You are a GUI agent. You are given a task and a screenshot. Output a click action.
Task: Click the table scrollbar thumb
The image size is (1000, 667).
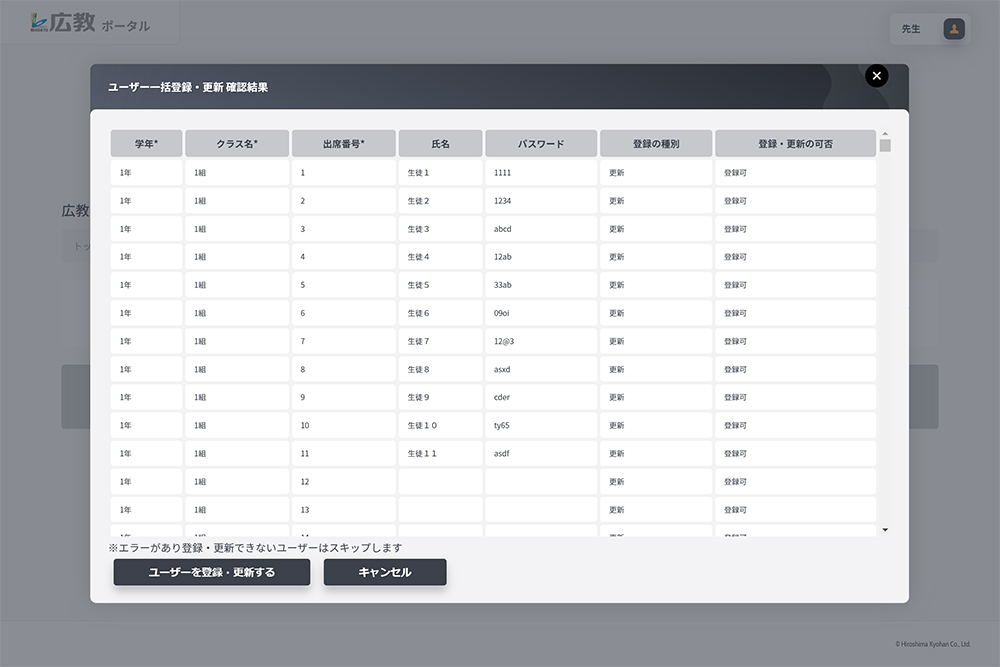[885, 145]
